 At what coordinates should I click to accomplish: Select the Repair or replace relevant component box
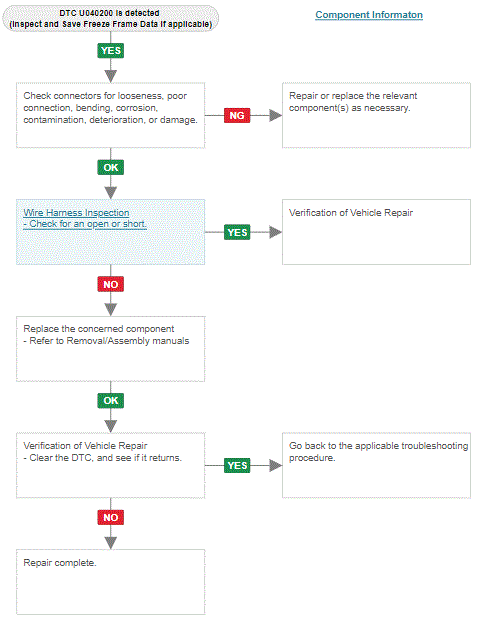point(376,115)
